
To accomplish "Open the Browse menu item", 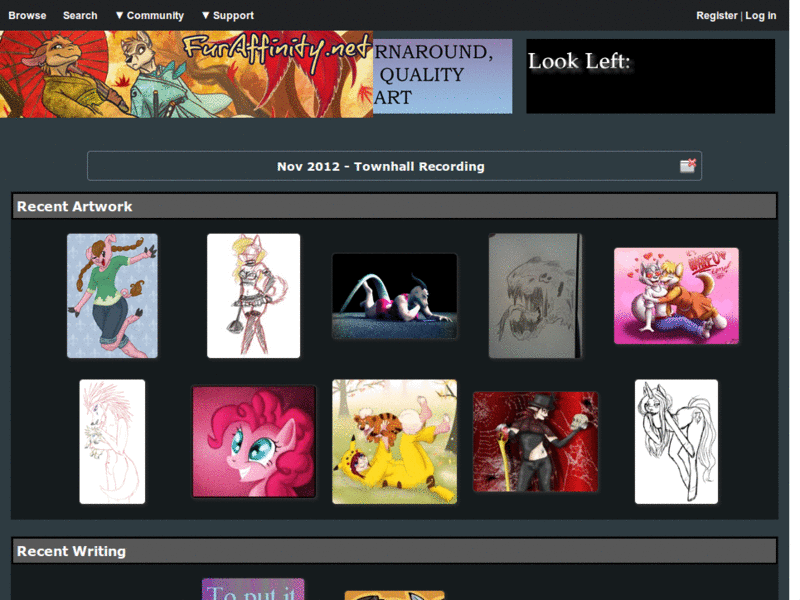I will [27, 15].
